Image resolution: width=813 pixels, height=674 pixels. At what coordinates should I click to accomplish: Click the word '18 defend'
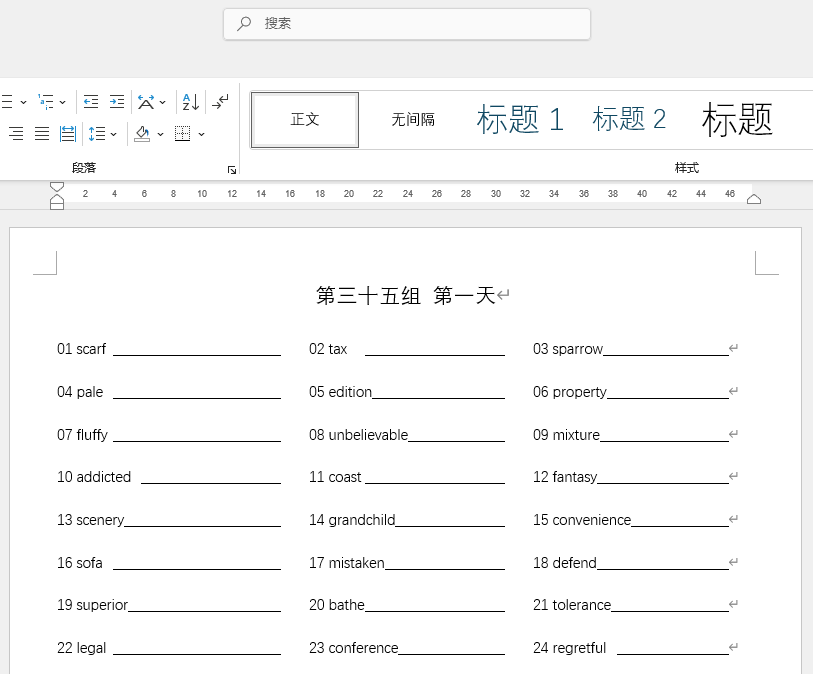[565, 563]
